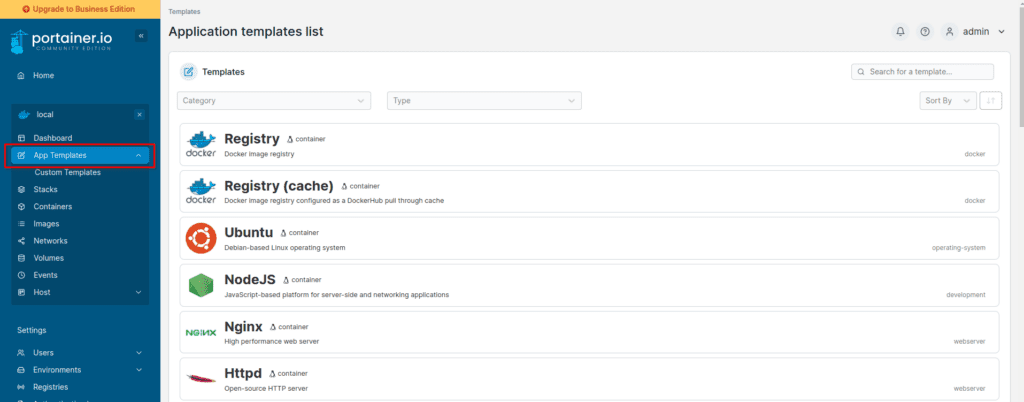This screenshot has height=402, width=1024.
Task: Select the Registry (cache) template title
Action: [279, 186]
